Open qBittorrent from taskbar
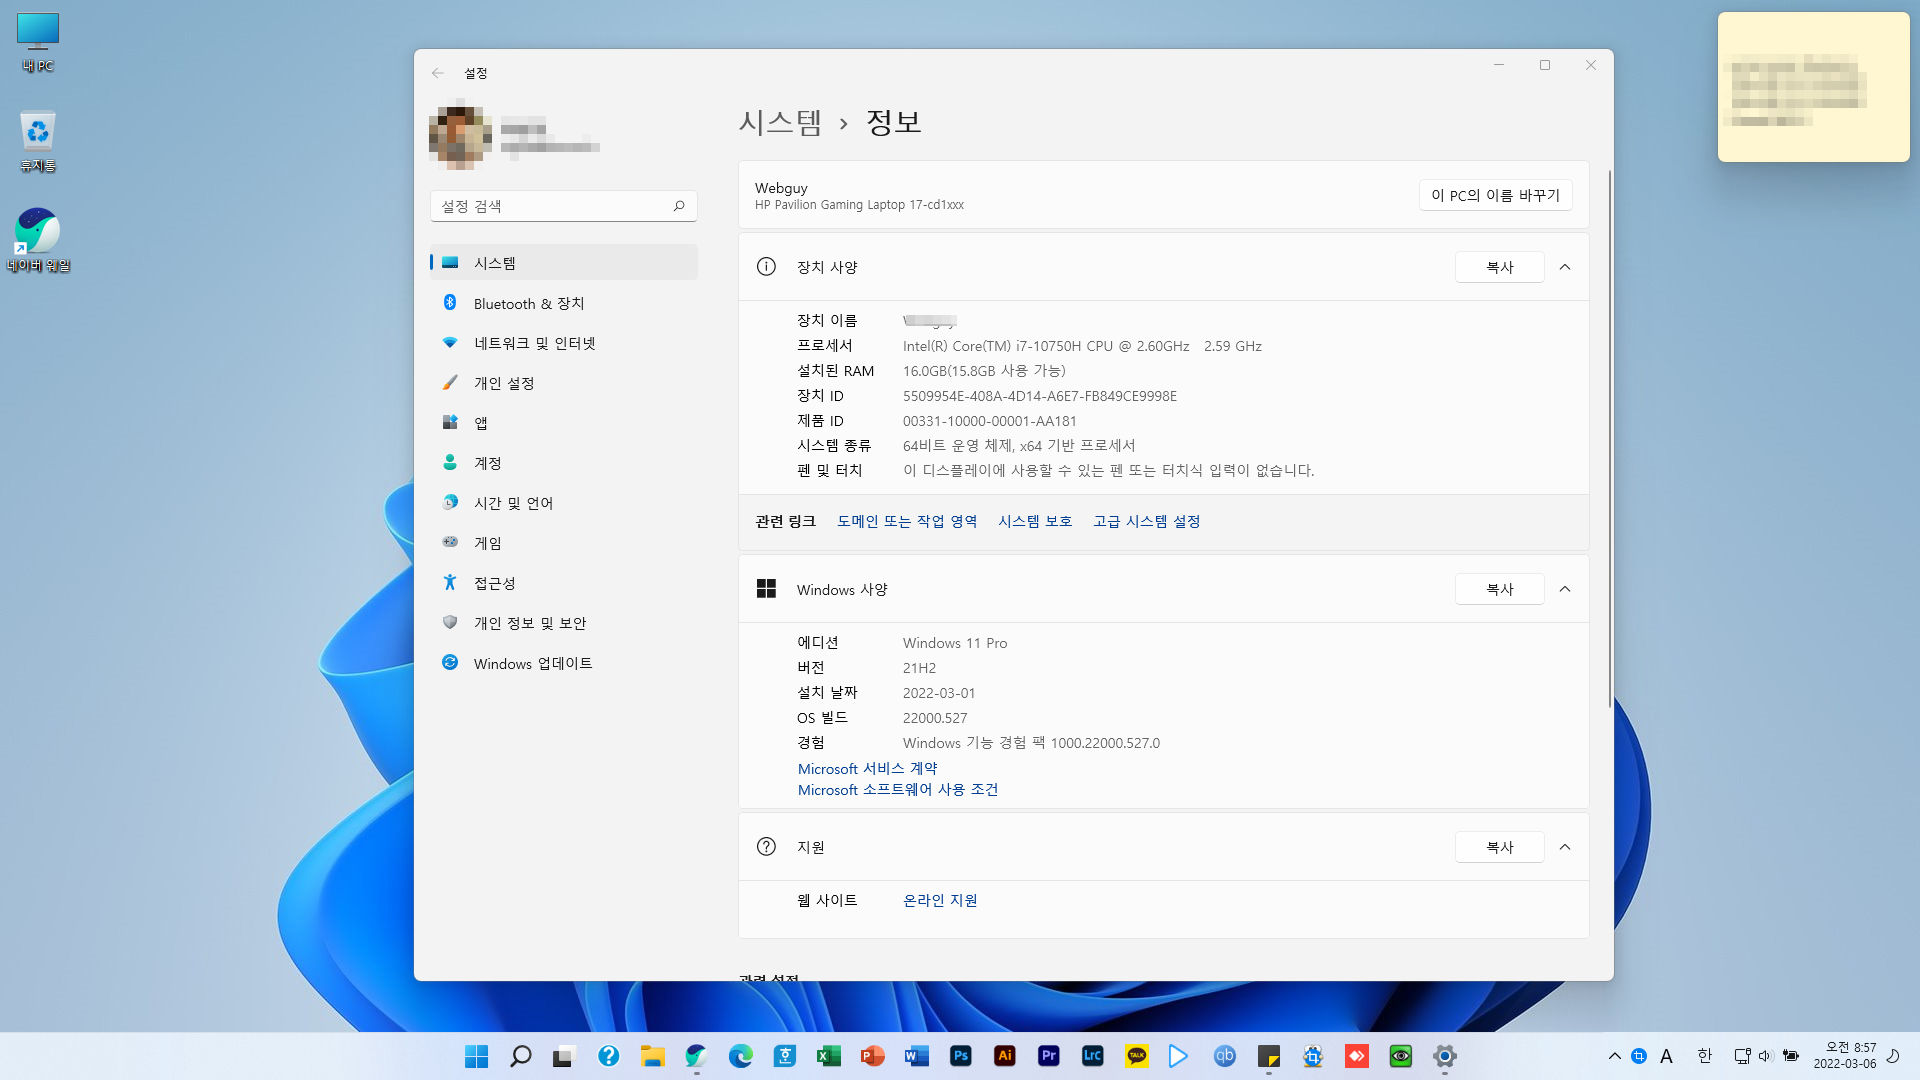 click(1225, 1056)
